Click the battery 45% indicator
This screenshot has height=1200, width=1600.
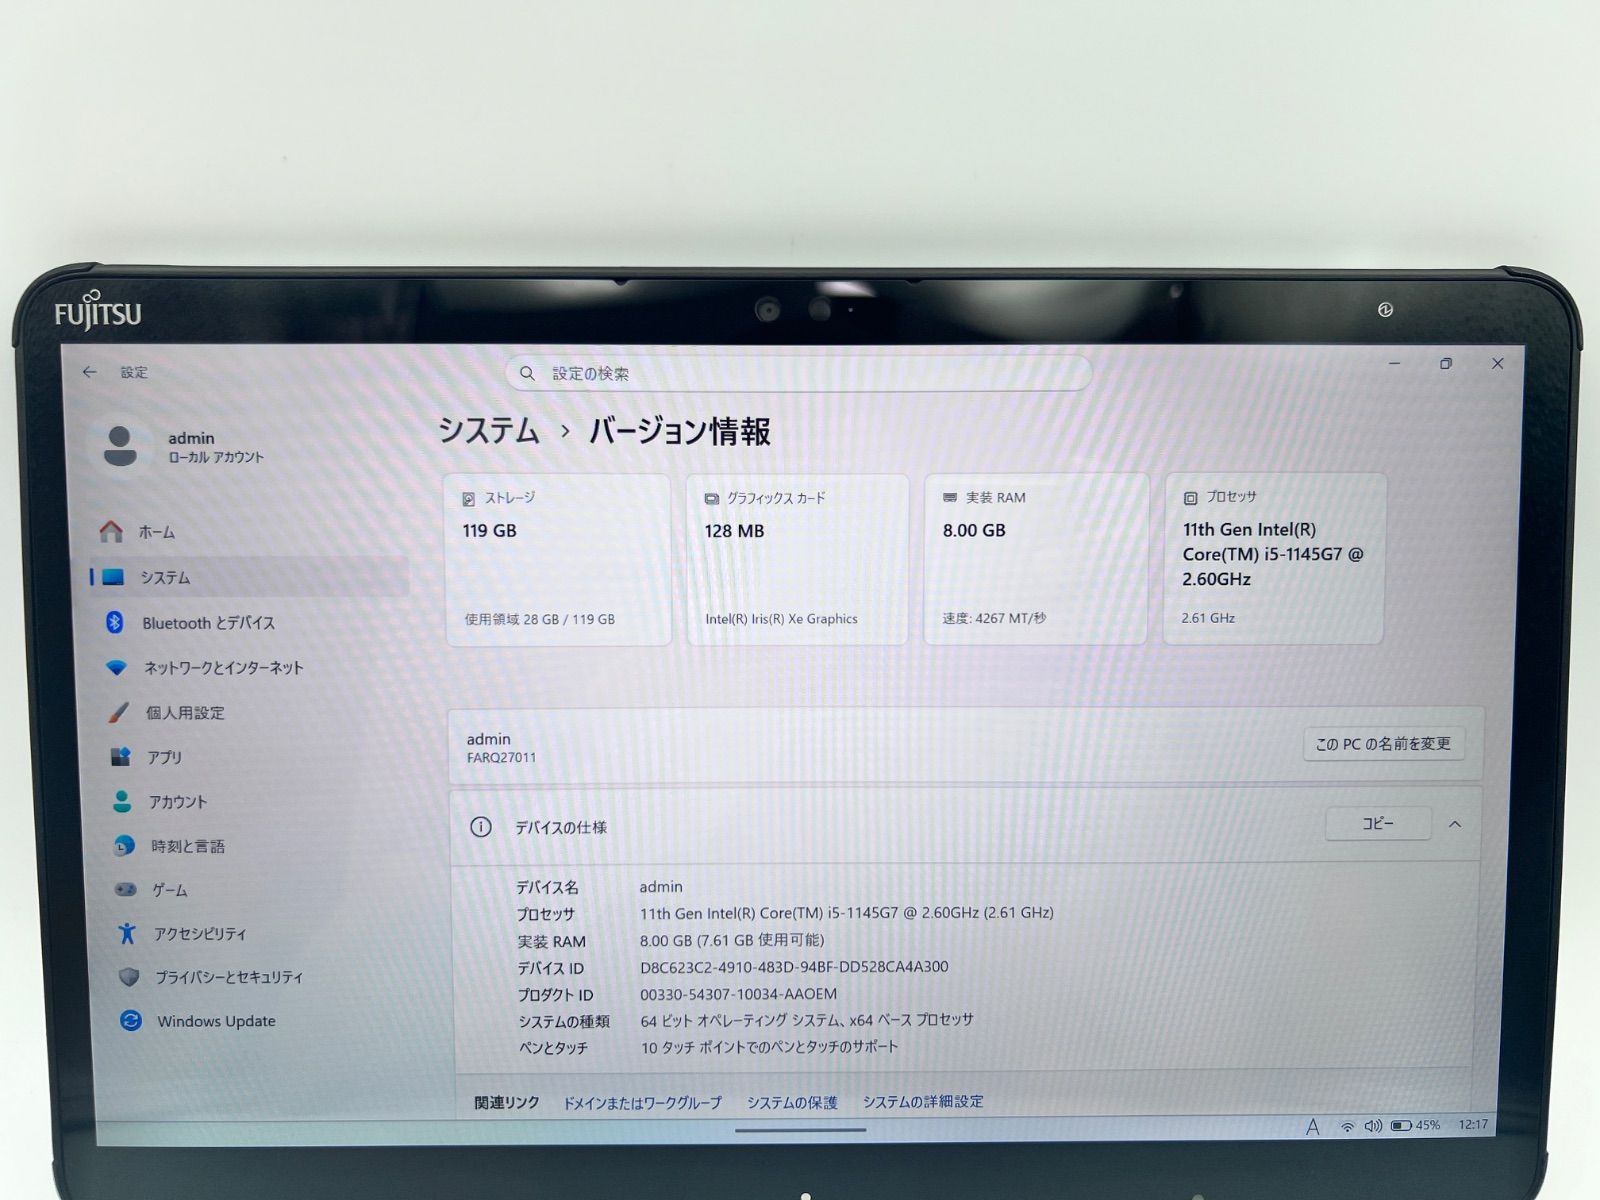[x=1415, y=1125]
